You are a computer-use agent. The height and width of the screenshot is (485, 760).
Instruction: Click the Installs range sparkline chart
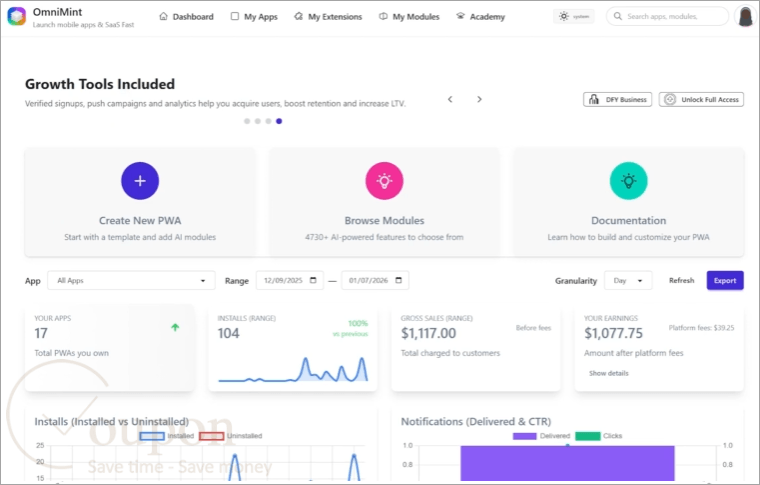pyautogui.click(x=293, y=369)
